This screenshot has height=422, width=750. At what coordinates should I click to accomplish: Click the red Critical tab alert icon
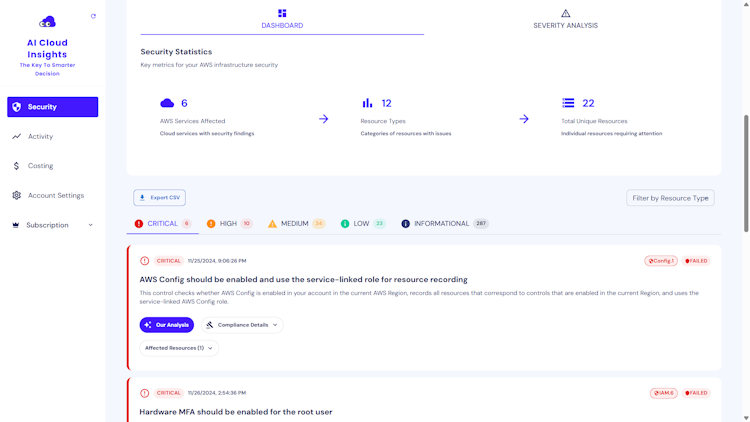click(x=139, y=223)
